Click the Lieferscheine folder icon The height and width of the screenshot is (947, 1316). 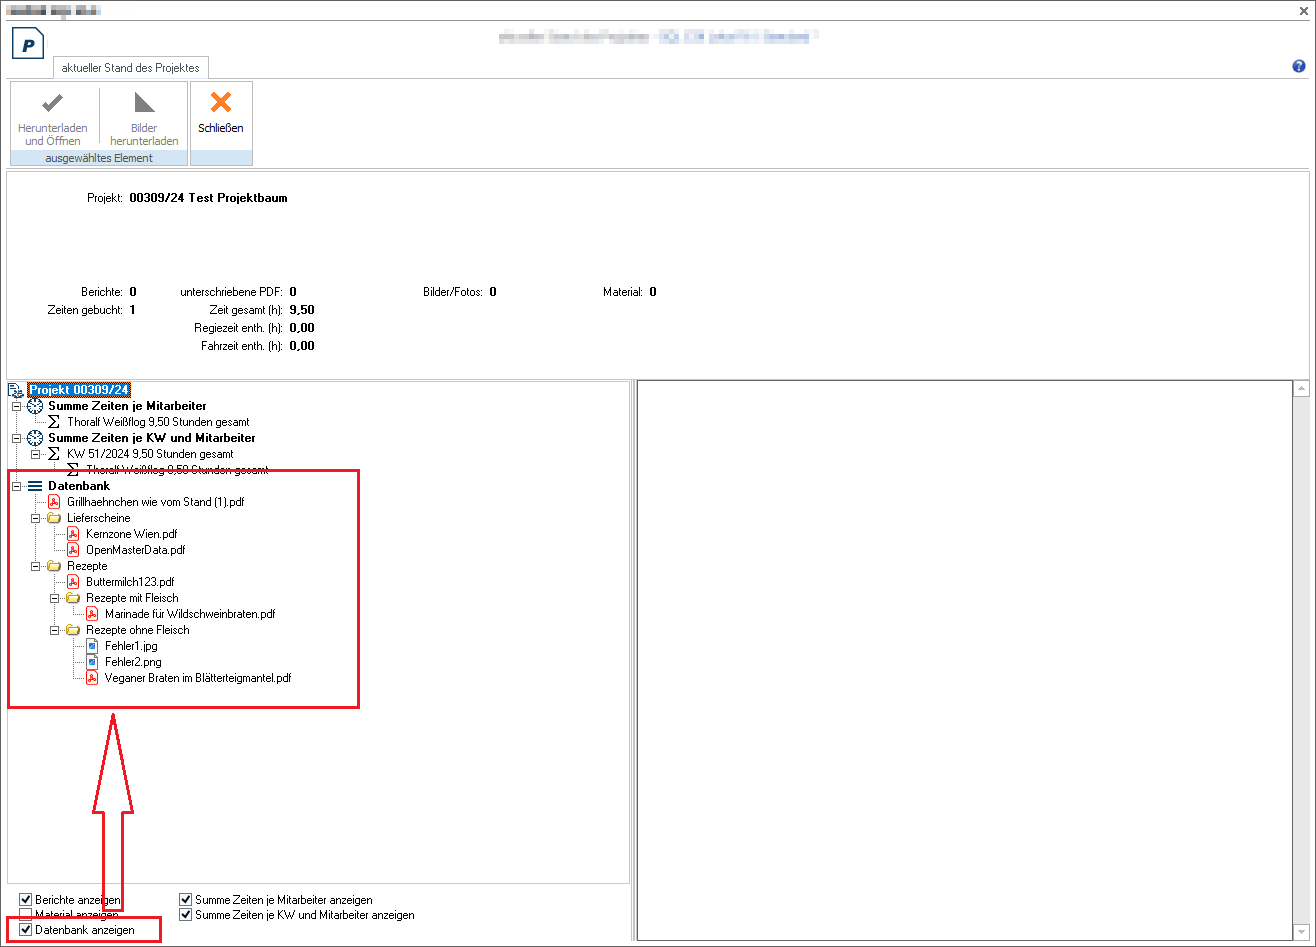pos(54,518)
